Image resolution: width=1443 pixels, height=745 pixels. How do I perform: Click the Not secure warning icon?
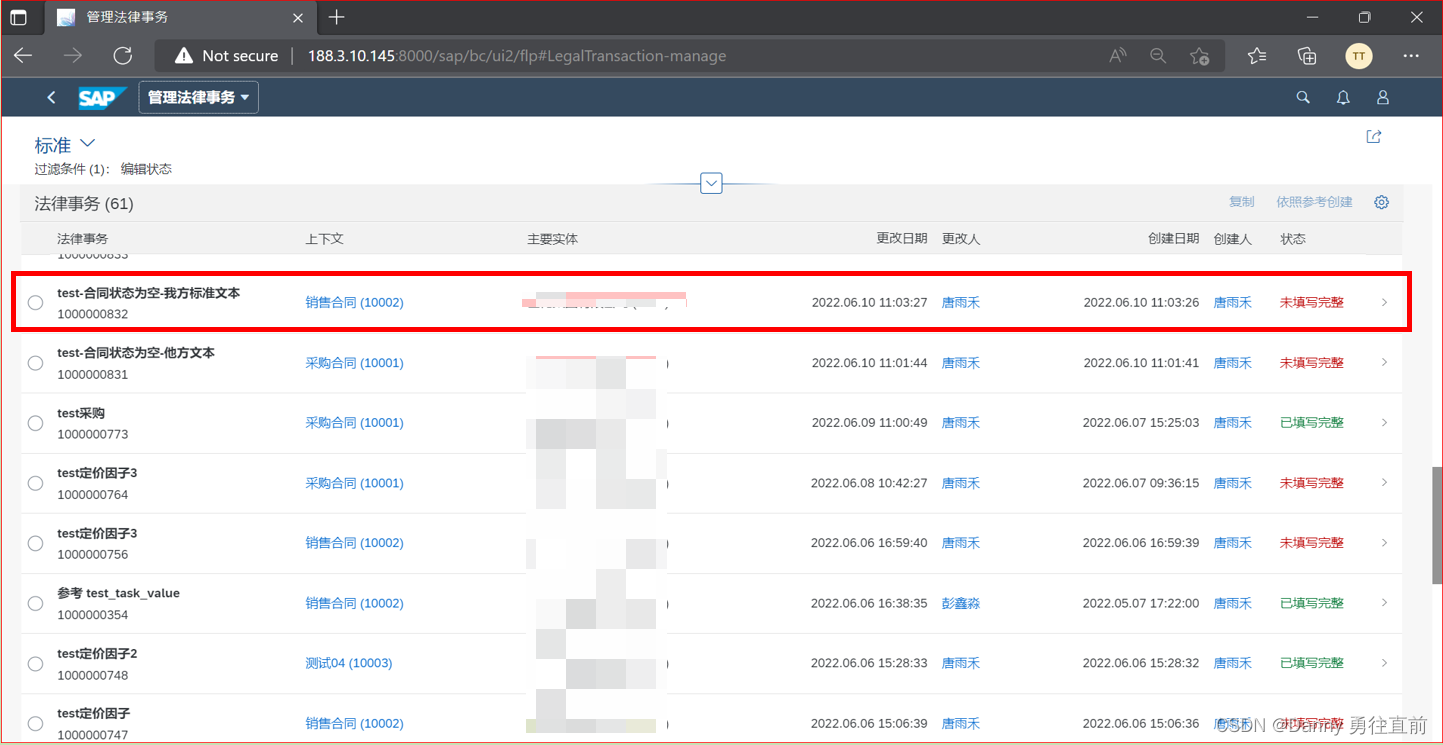click(185, 56)
